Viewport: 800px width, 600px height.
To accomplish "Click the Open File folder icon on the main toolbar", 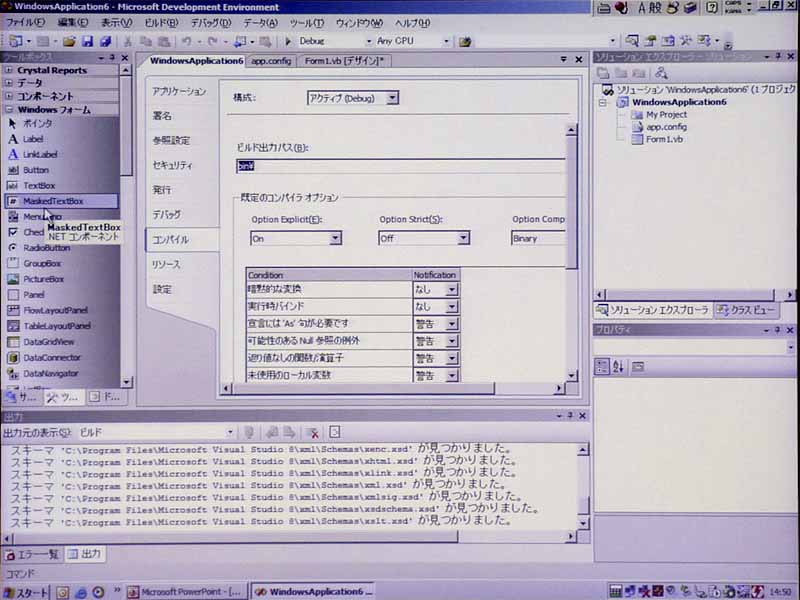I will tap(69, 41).
